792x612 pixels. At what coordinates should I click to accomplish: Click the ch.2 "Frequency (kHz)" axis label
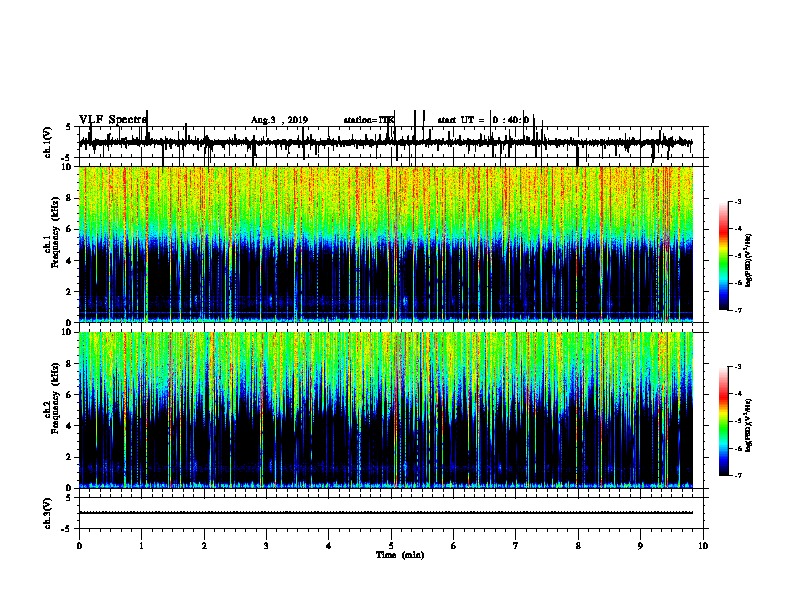(55, 398)
